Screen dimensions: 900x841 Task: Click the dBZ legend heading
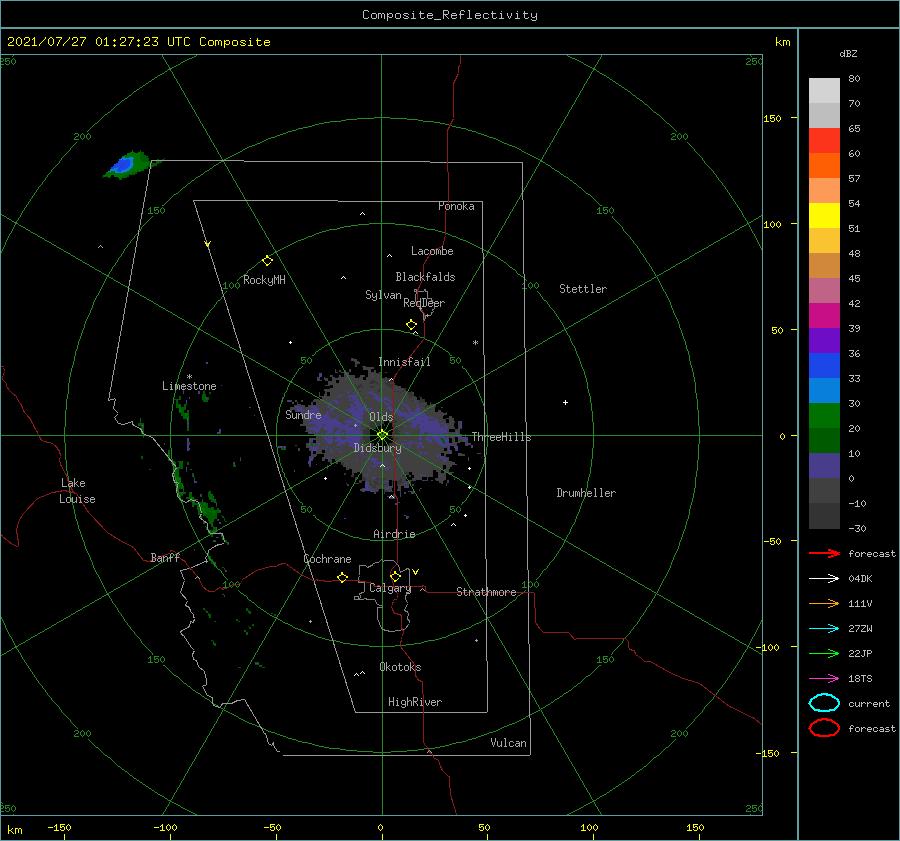tap(848, 53)
